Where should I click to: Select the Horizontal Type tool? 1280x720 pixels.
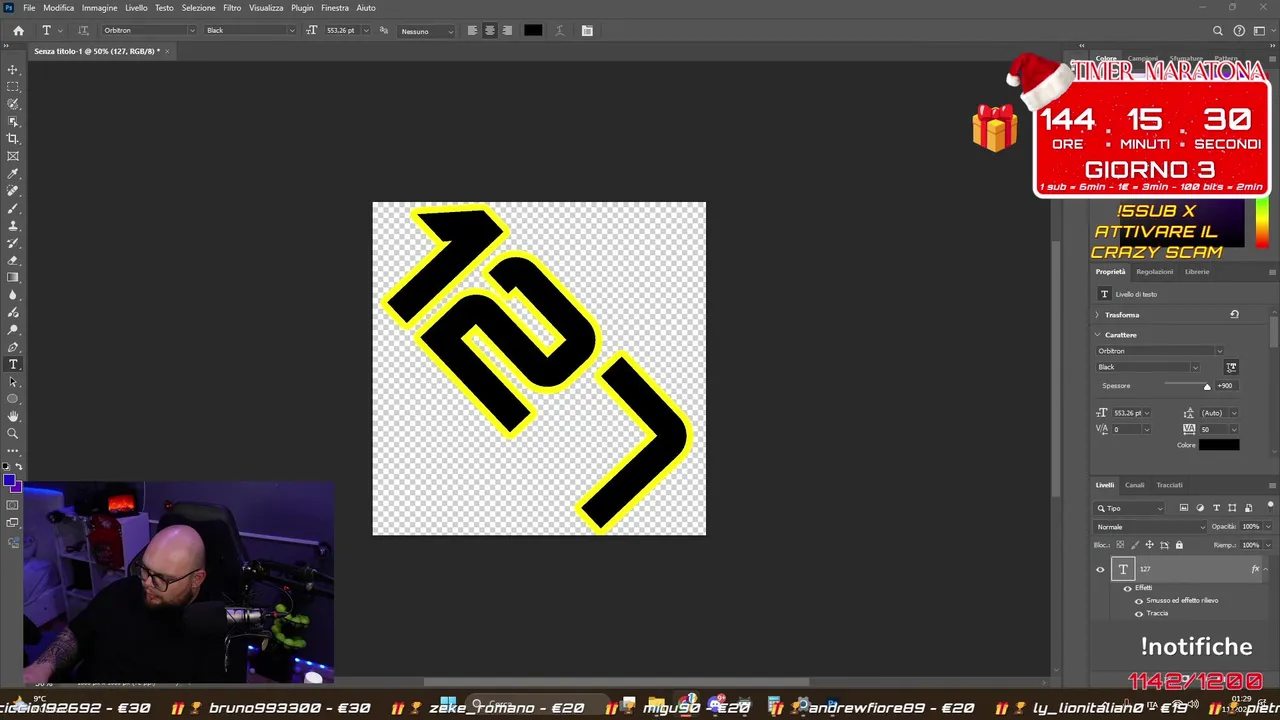coord(13,364)
